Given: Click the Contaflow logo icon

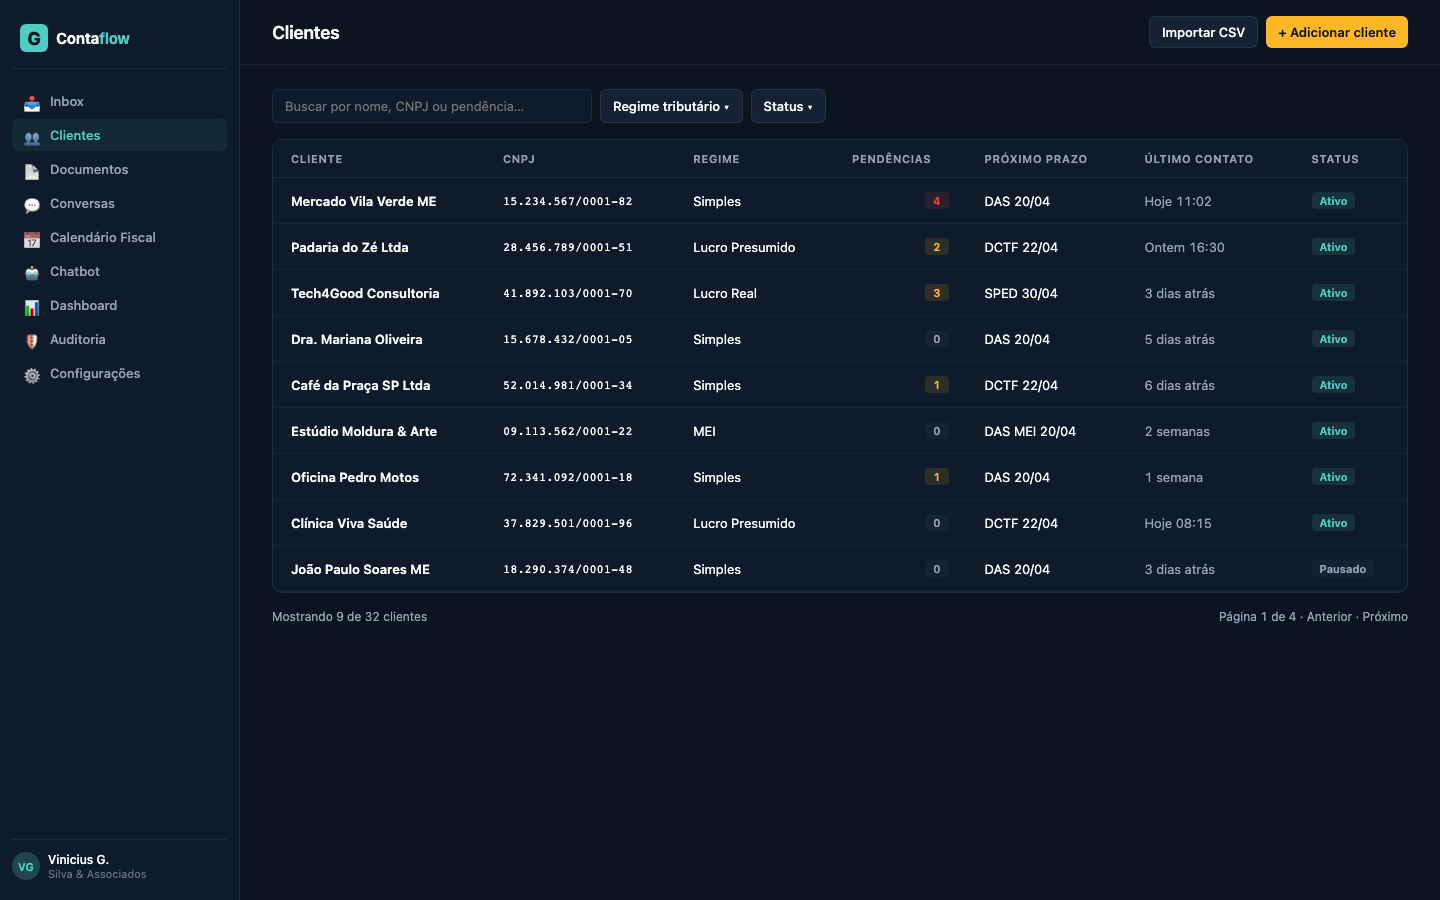Looking at the screenshot, I should tap(34, 38).
